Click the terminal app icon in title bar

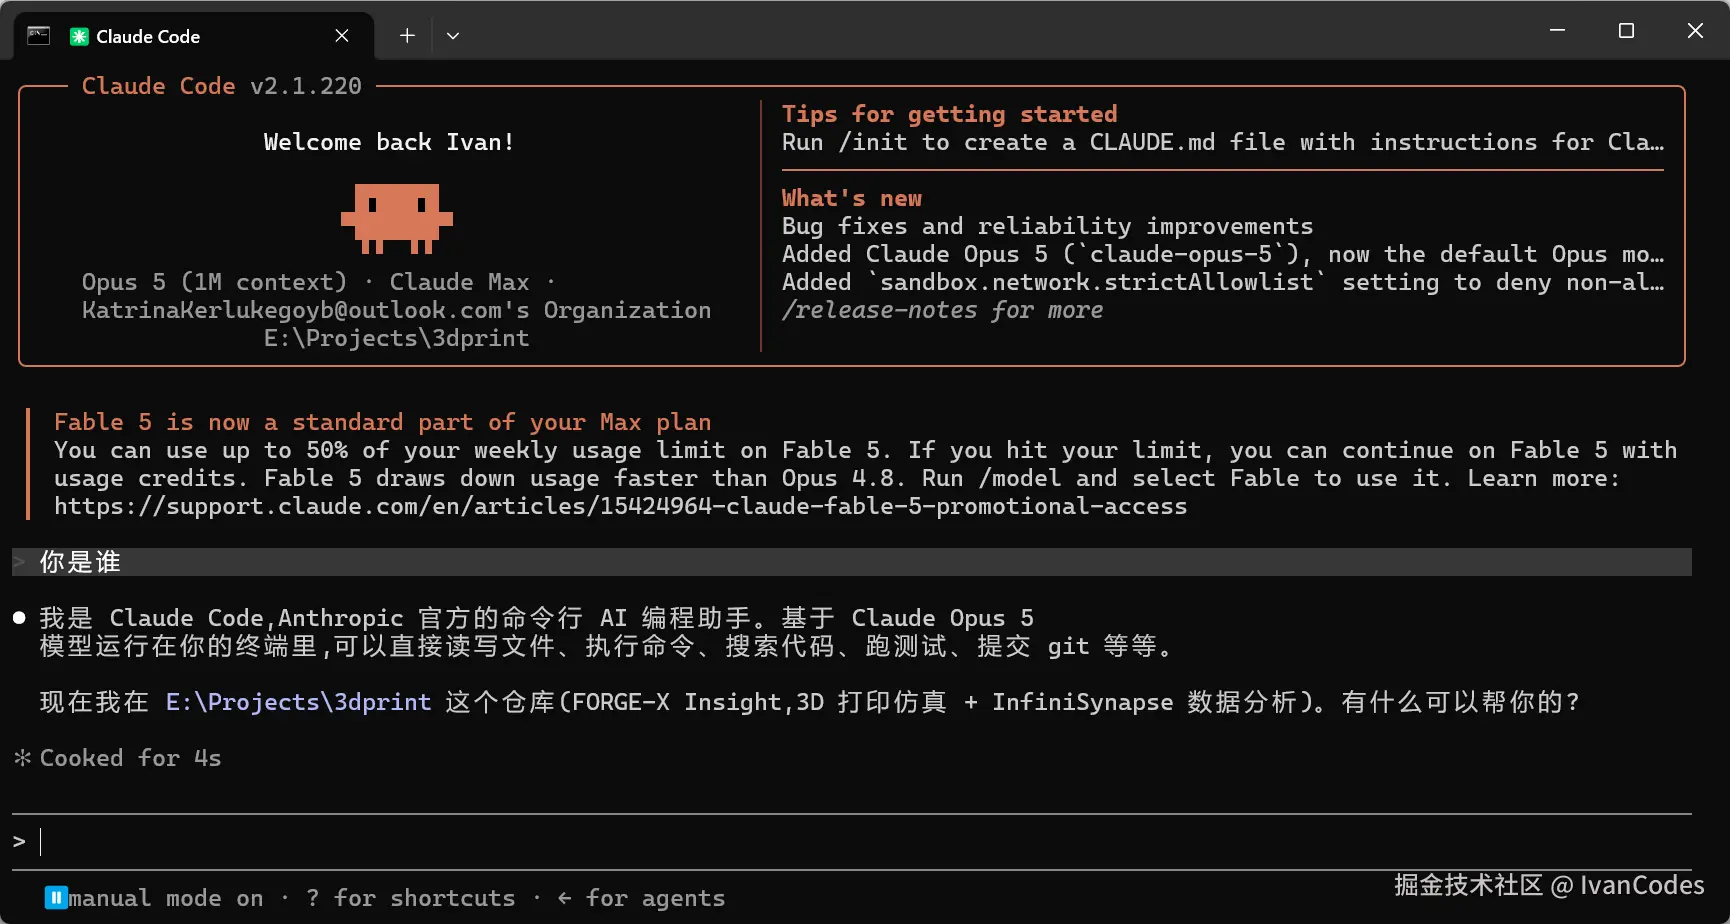pyautogui.click(x=39, y=36)
